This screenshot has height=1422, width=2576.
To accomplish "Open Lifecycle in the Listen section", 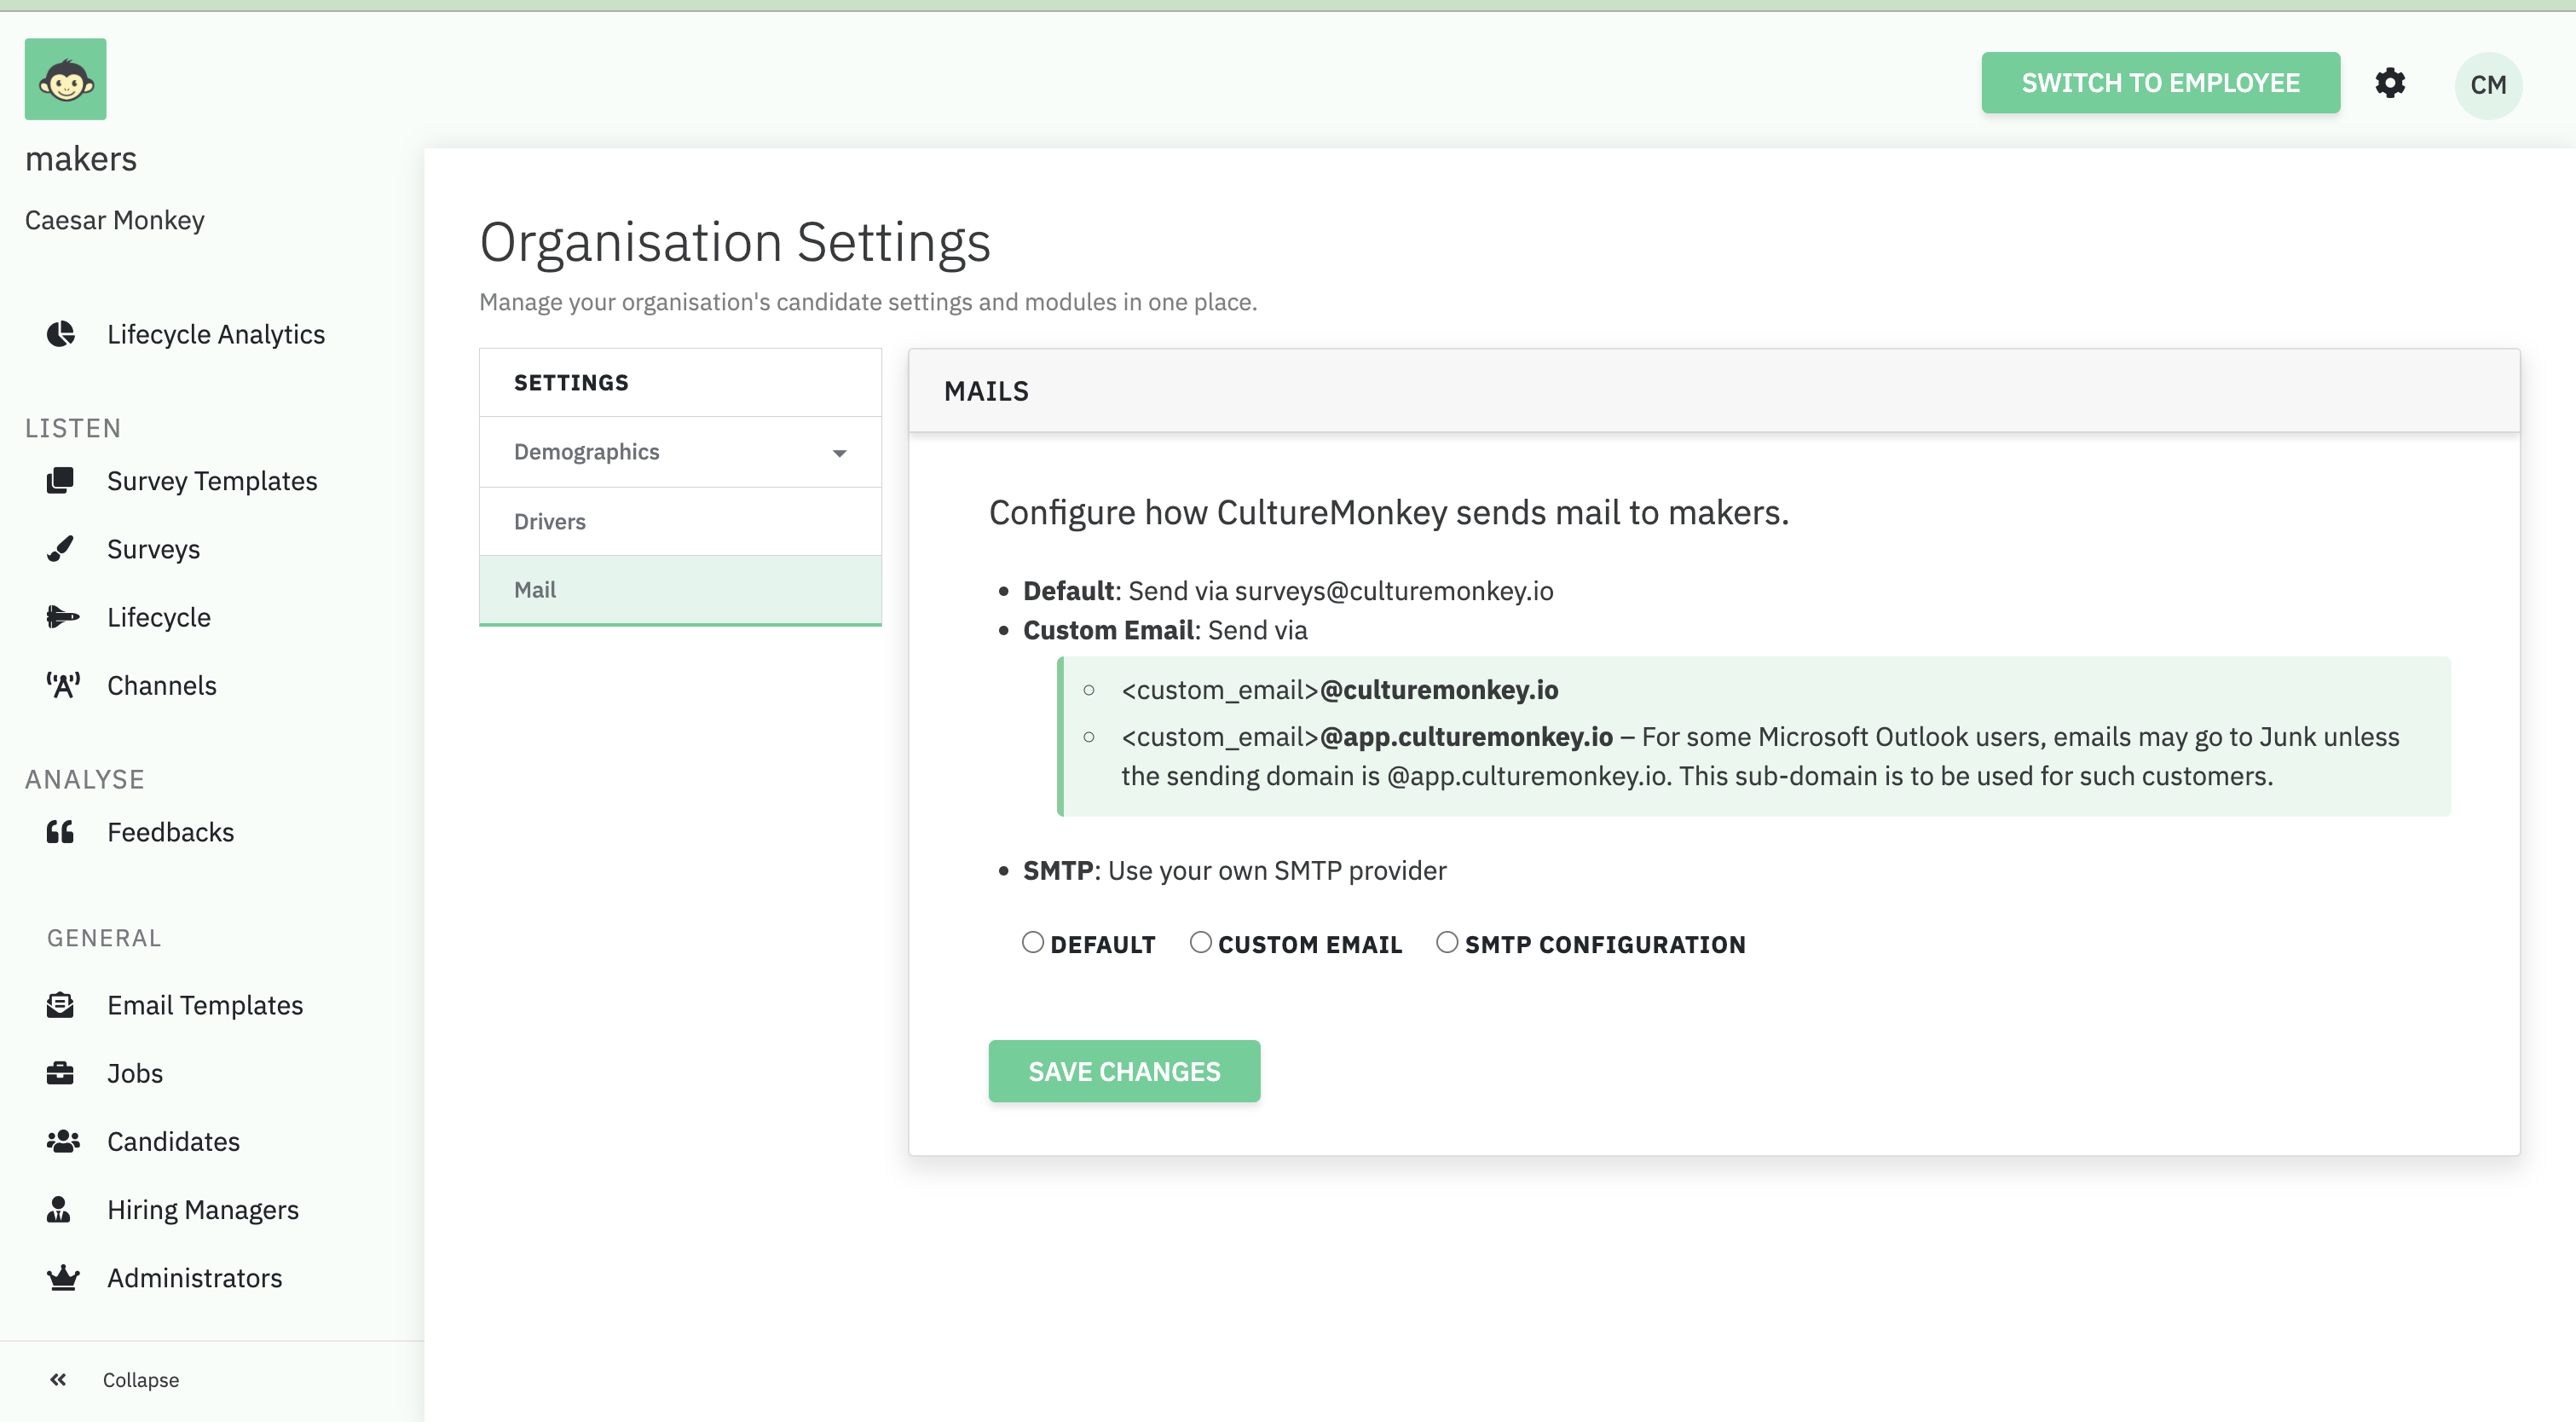I will coord(159,617).
